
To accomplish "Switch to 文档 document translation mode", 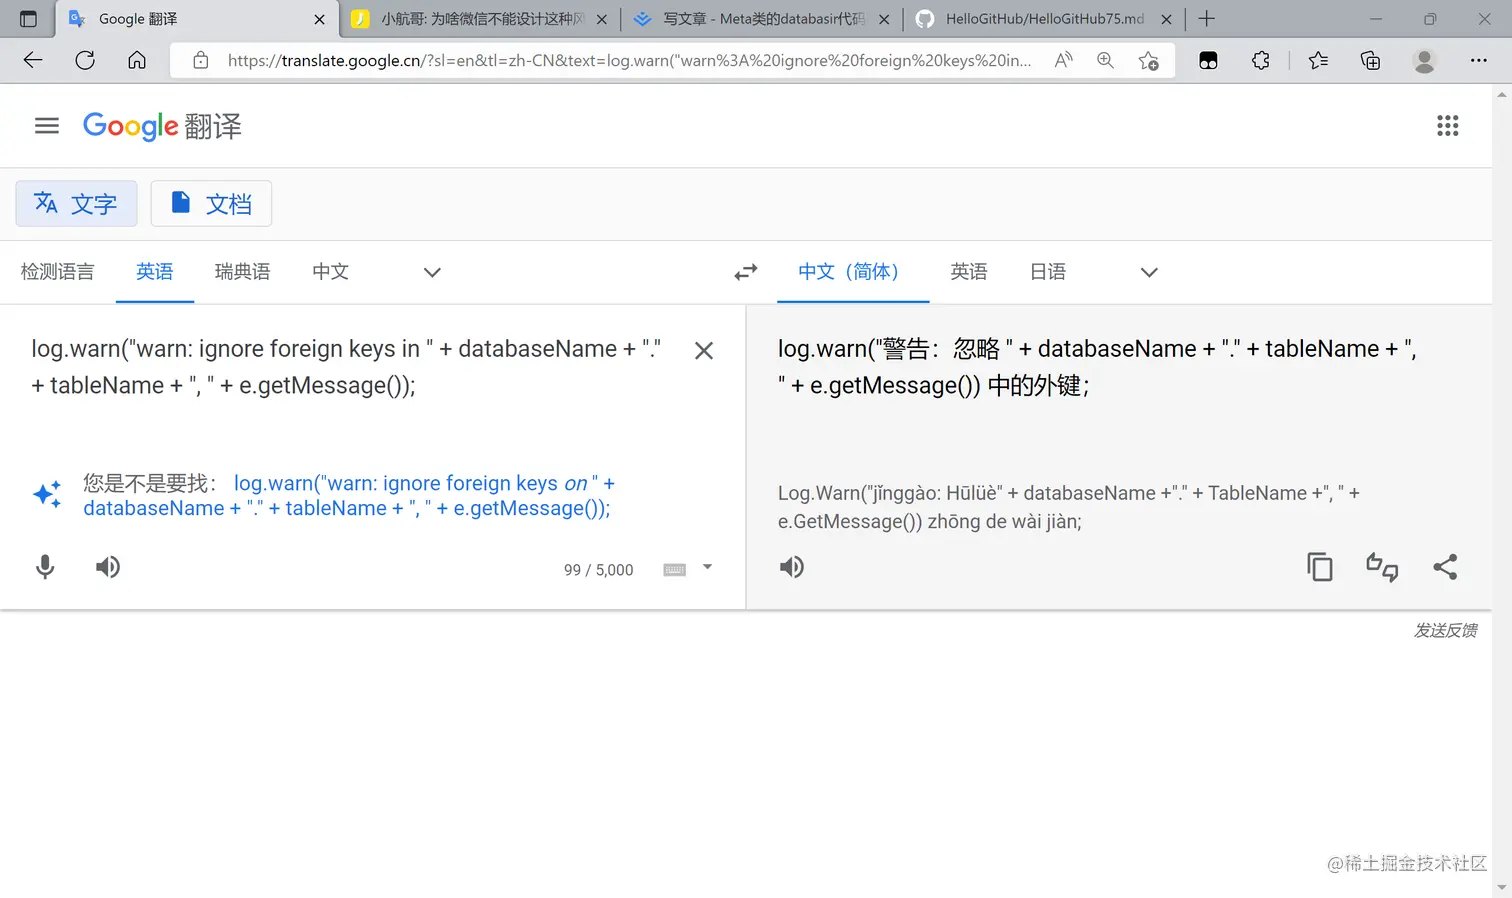I will pyautogui.click(x=211, y=204).
